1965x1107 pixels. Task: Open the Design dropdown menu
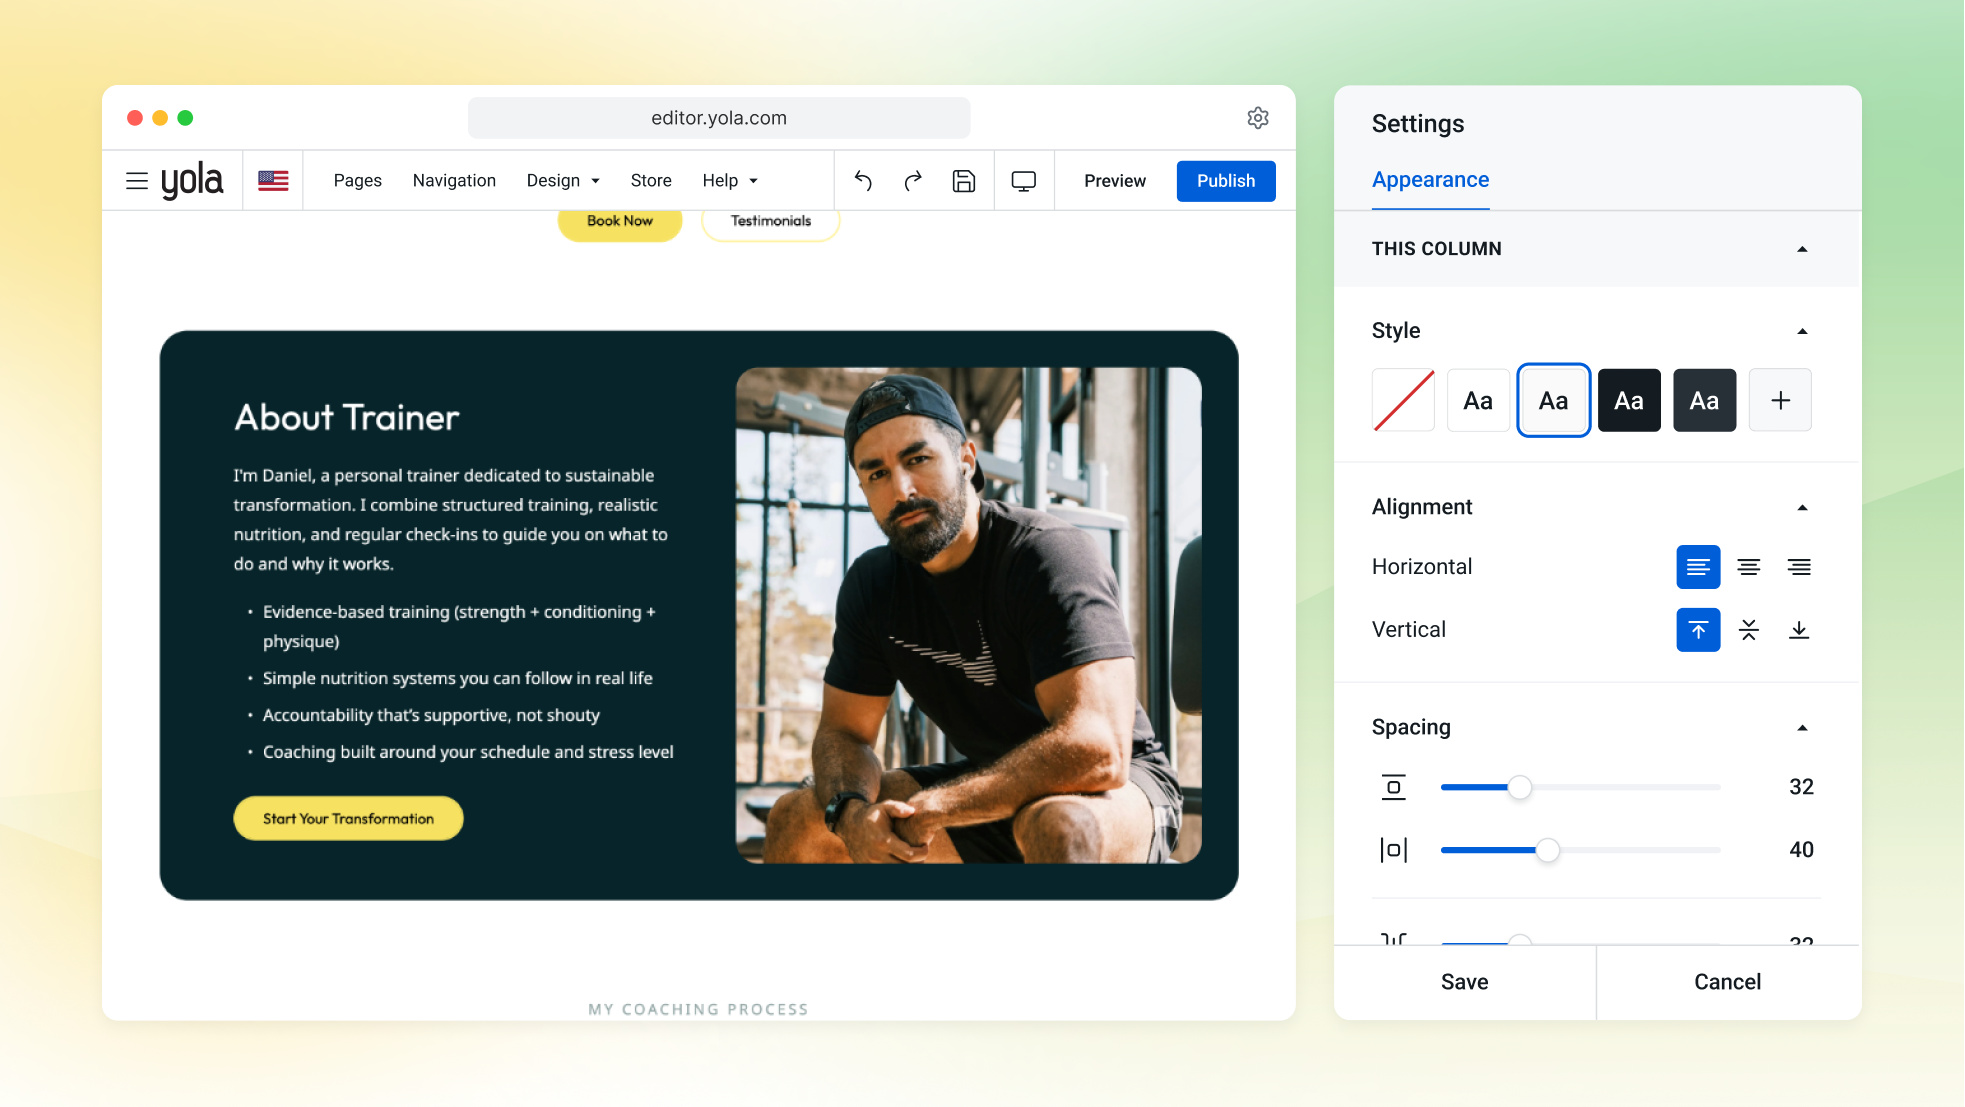click(563, 181)
